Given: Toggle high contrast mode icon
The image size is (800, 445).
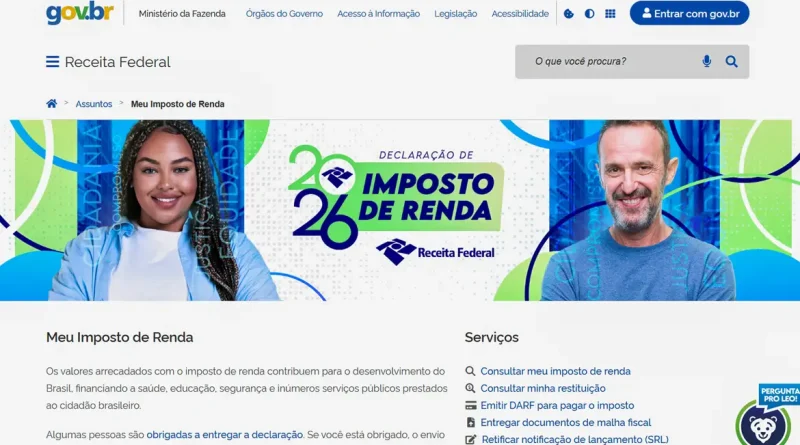Looking at the screenshot, I should coord(589,14).
